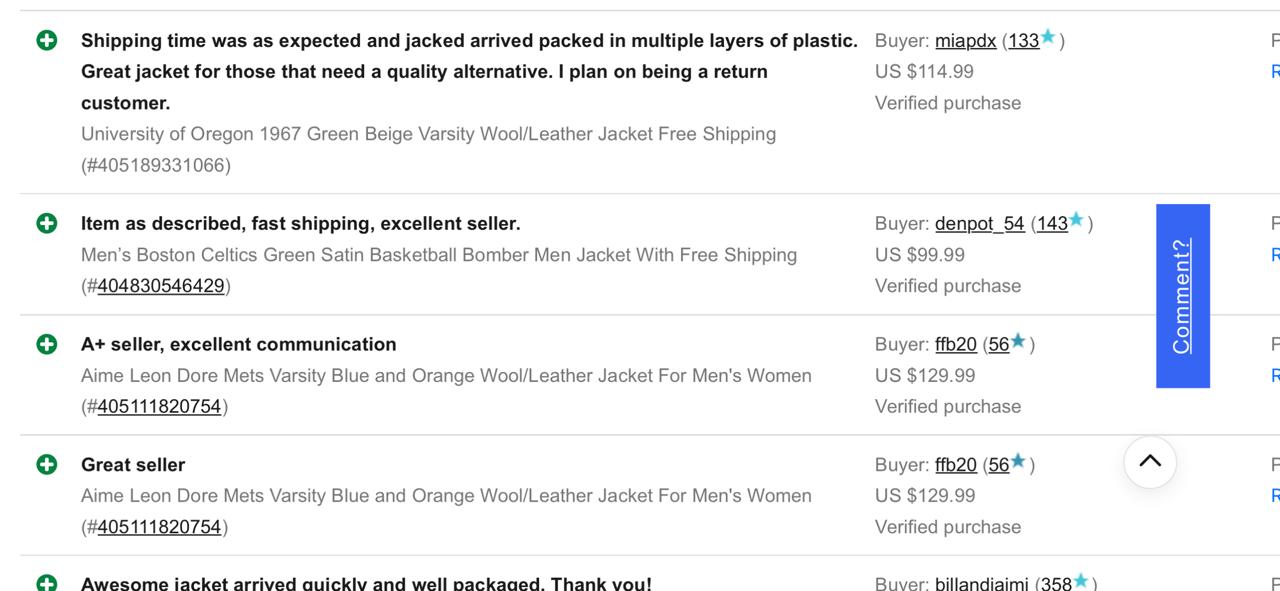Image resolution: width=1280 pixels, height=591 pixels.
Task: Click the upward chevron scroll-to-top icon
Action: tap(1148, 462)
